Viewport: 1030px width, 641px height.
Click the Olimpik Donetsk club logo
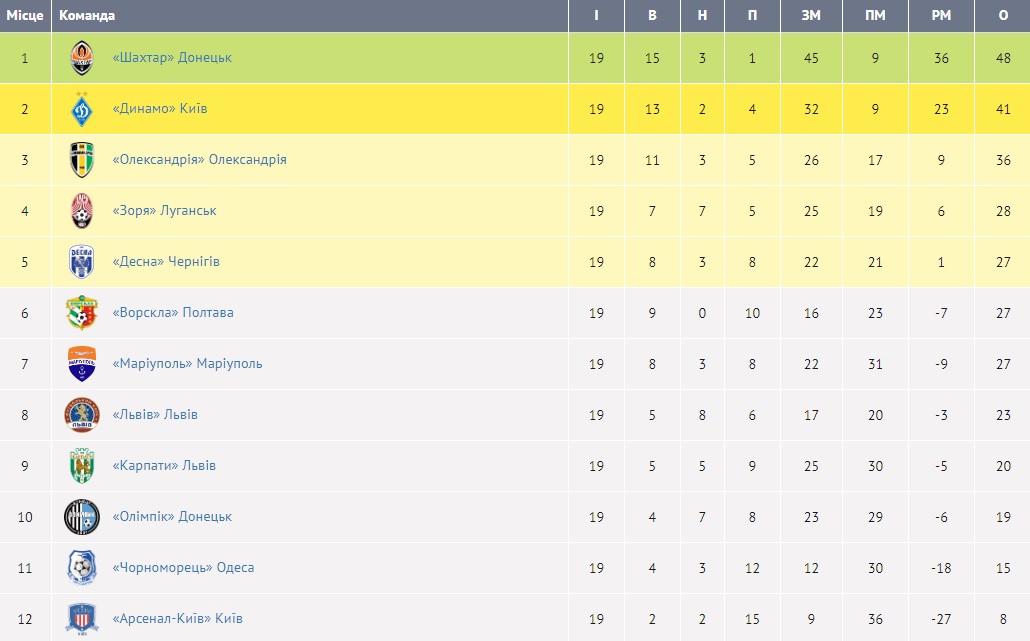coord(82,517)
